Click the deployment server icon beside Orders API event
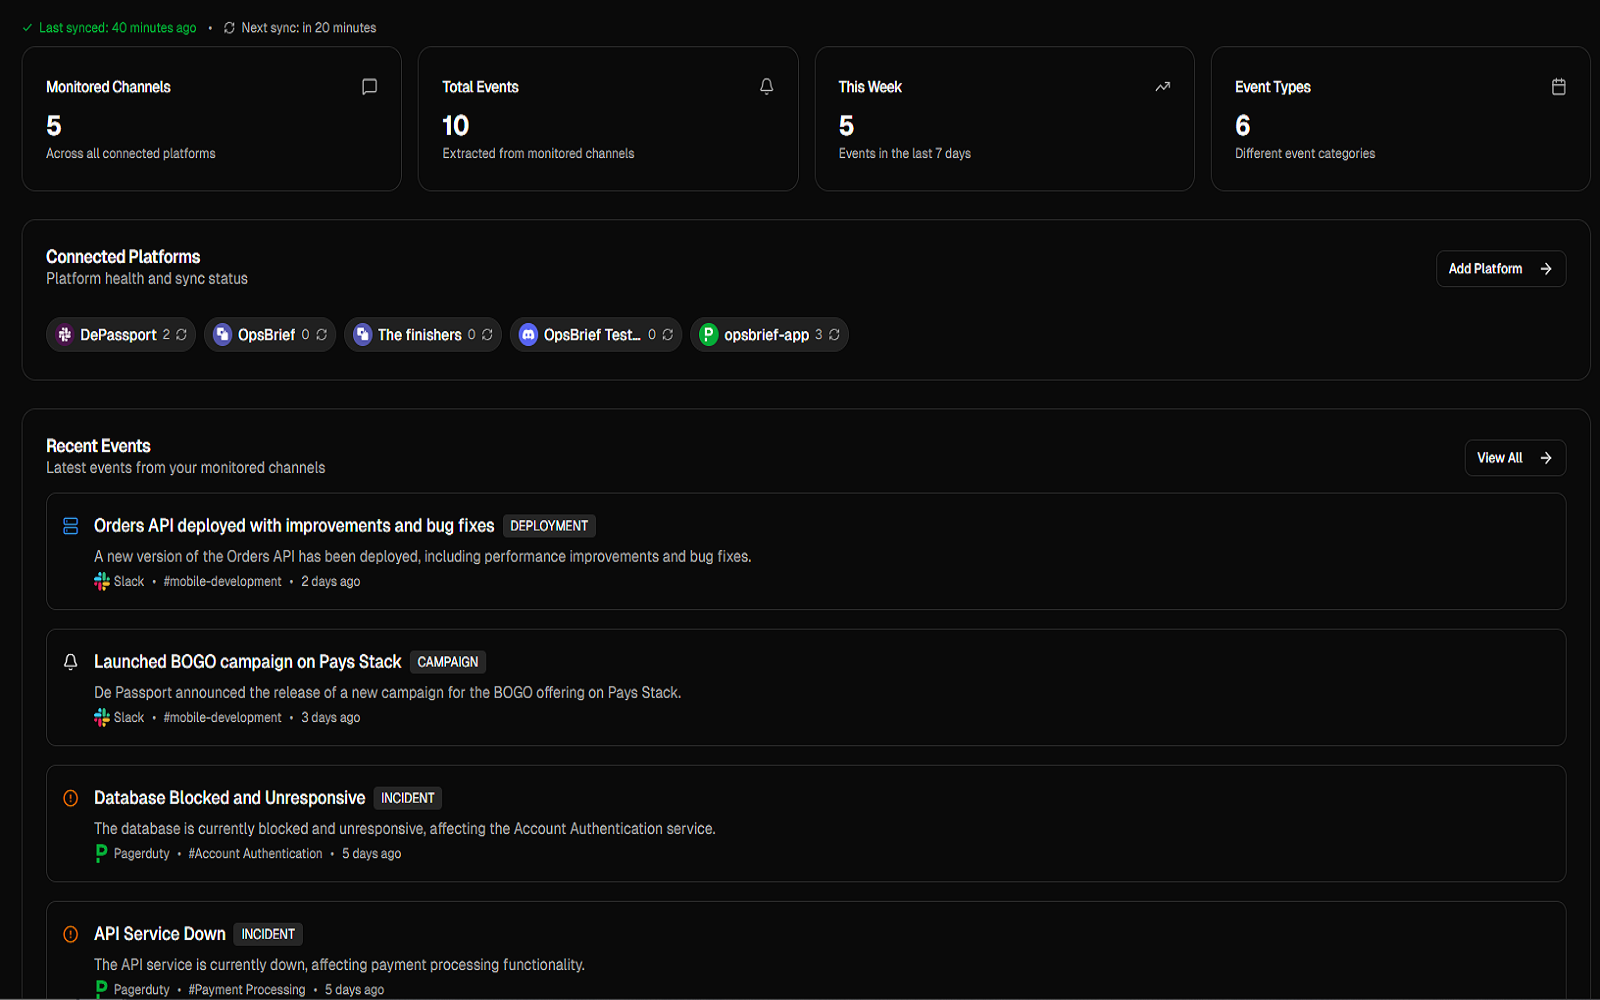The image size is (1600, 1000). tap(70, 526)
